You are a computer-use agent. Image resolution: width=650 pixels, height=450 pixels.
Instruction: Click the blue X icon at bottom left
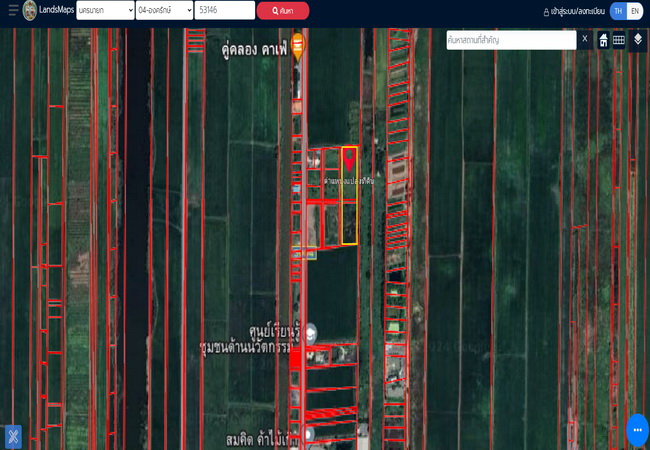(13, 437)
